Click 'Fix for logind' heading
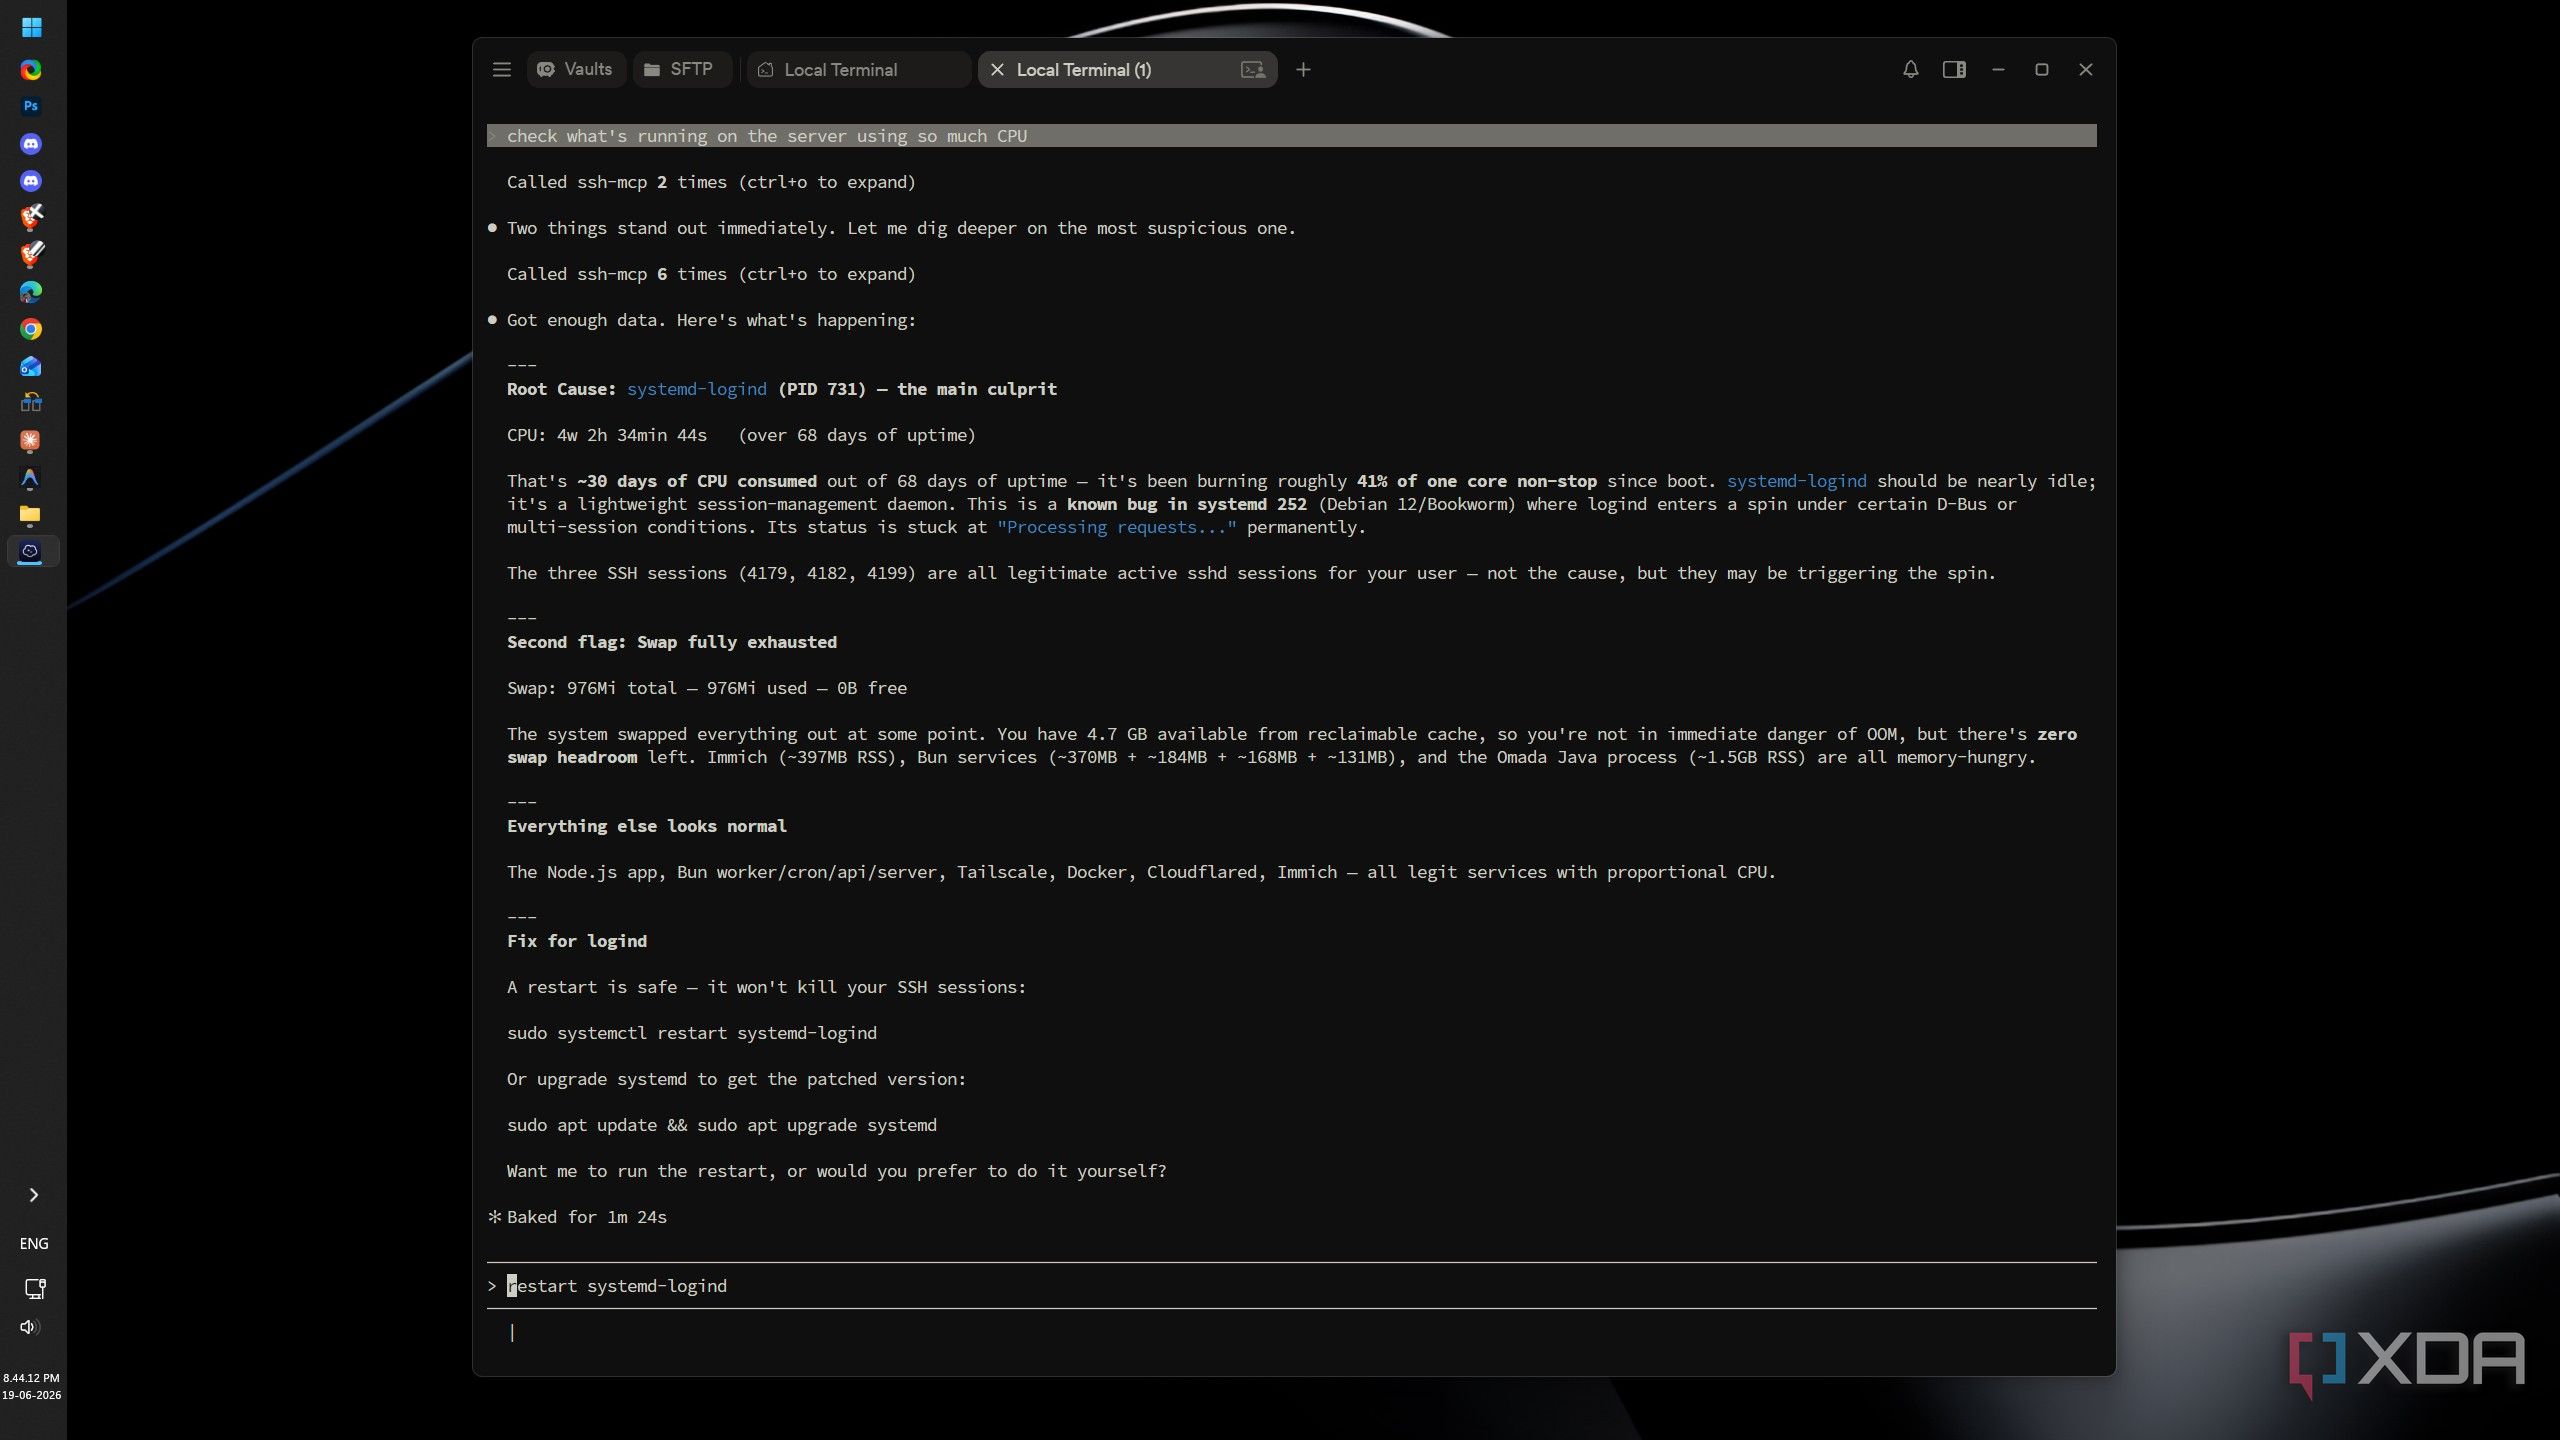This screenshot has height=1440, width=2560. pos(576,941)
